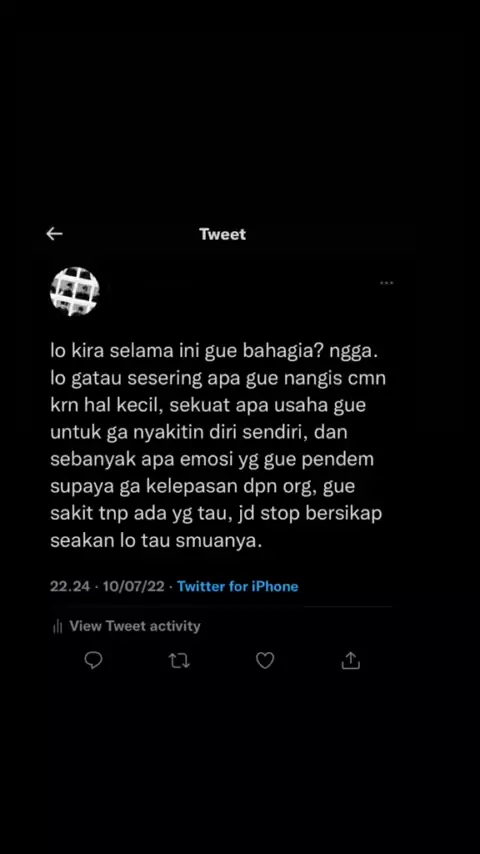Open the three-dot more options menu
The image size is (480, 854).
tap(387, 283)
